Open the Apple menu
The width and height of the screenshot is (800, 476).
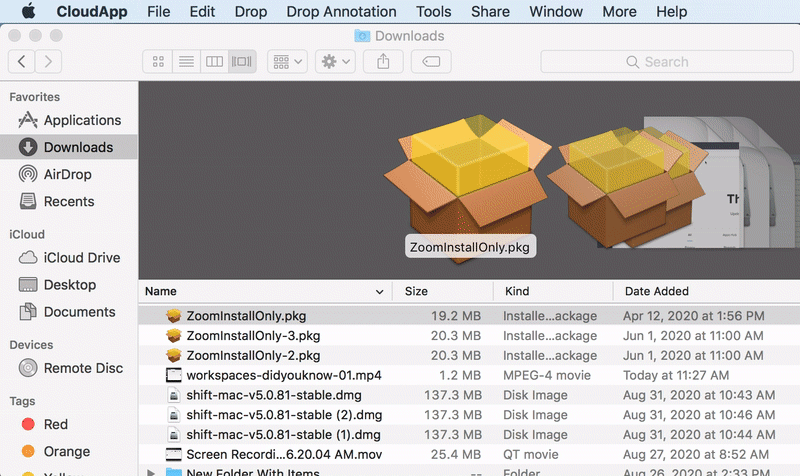pos(29,11)
